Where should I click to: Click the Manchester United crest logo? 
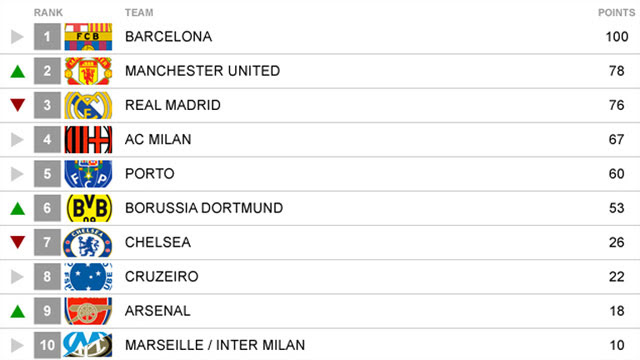tap(88, 71)
